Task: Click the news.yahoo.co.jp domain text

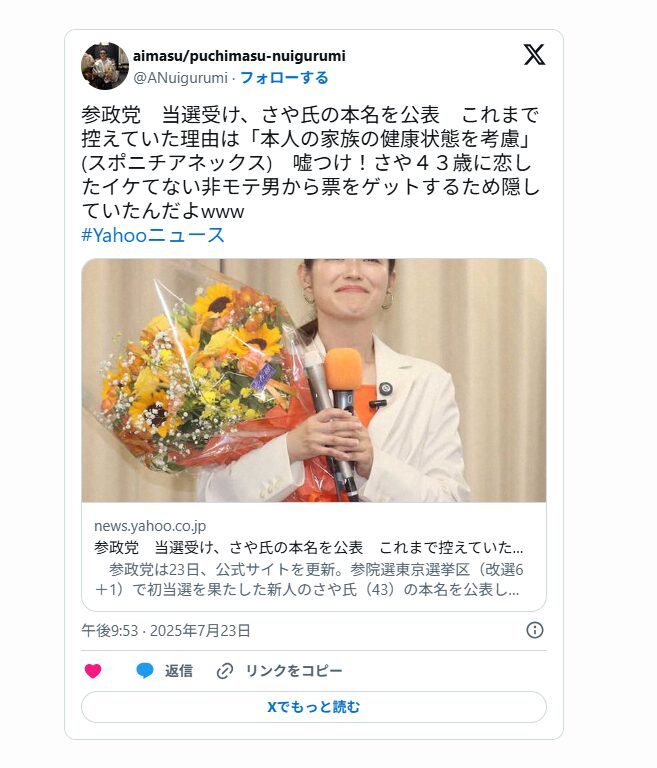Action: pyautogui.click(x=150, y=526)
